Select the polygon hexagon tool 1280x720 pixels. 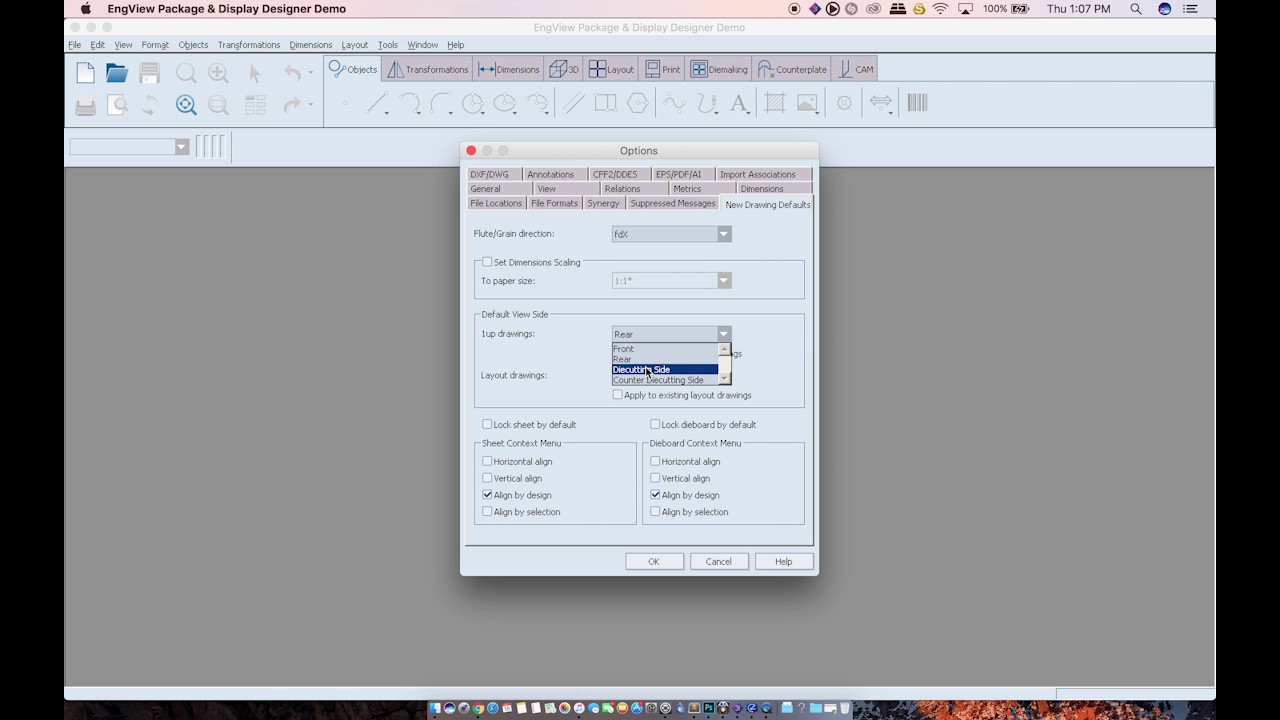(637, 103)
